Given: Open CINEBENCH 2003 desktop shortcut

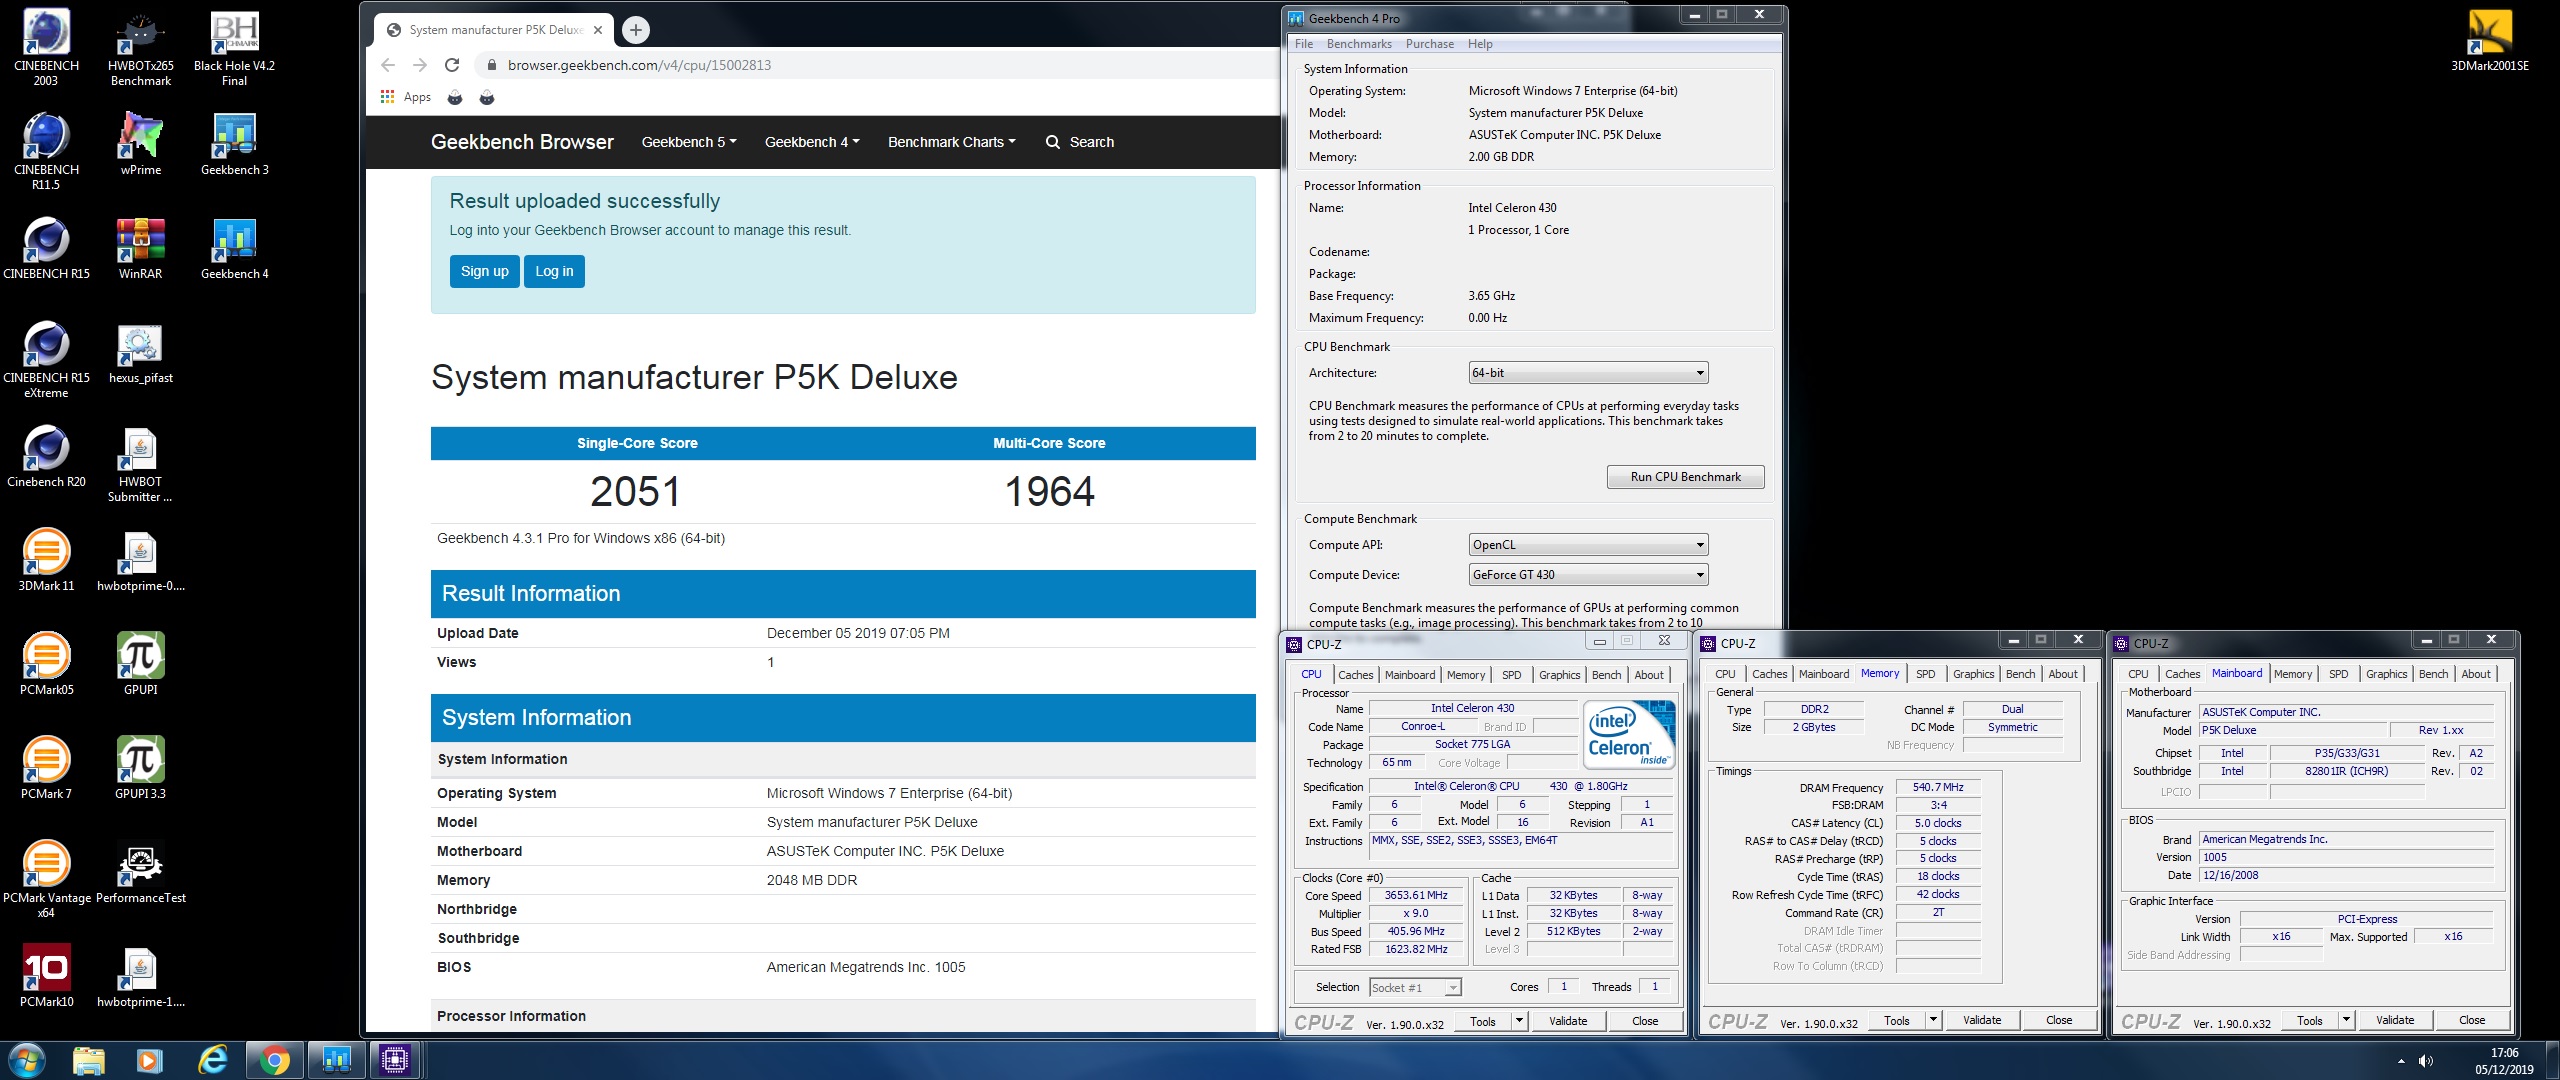Looking at the screenshot, I should (x=46, y=47).
